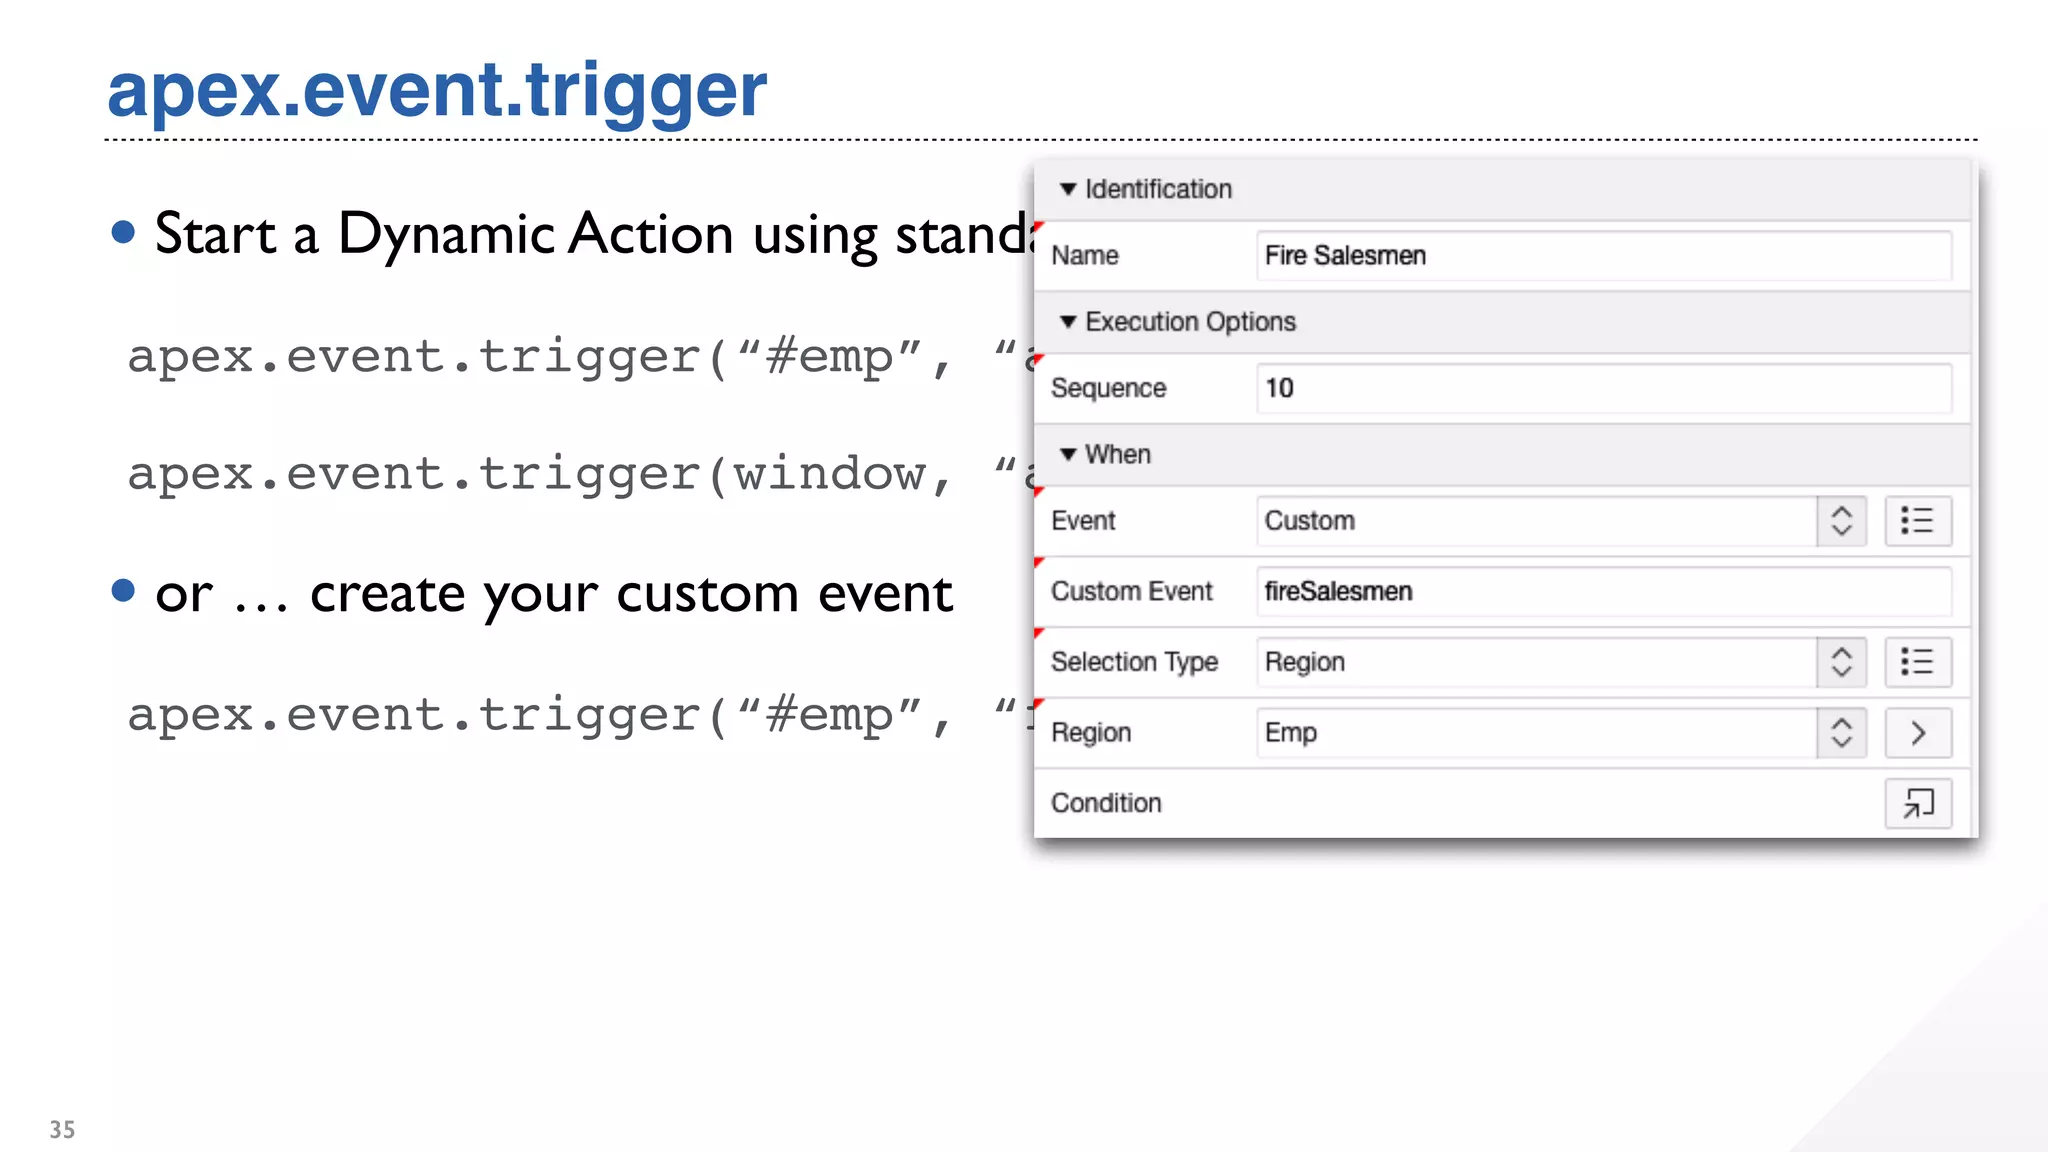Collapse the Execution Options section
This screenshot has height=1152, width=2048.
pyautogui.click(x=1068, y=322)
